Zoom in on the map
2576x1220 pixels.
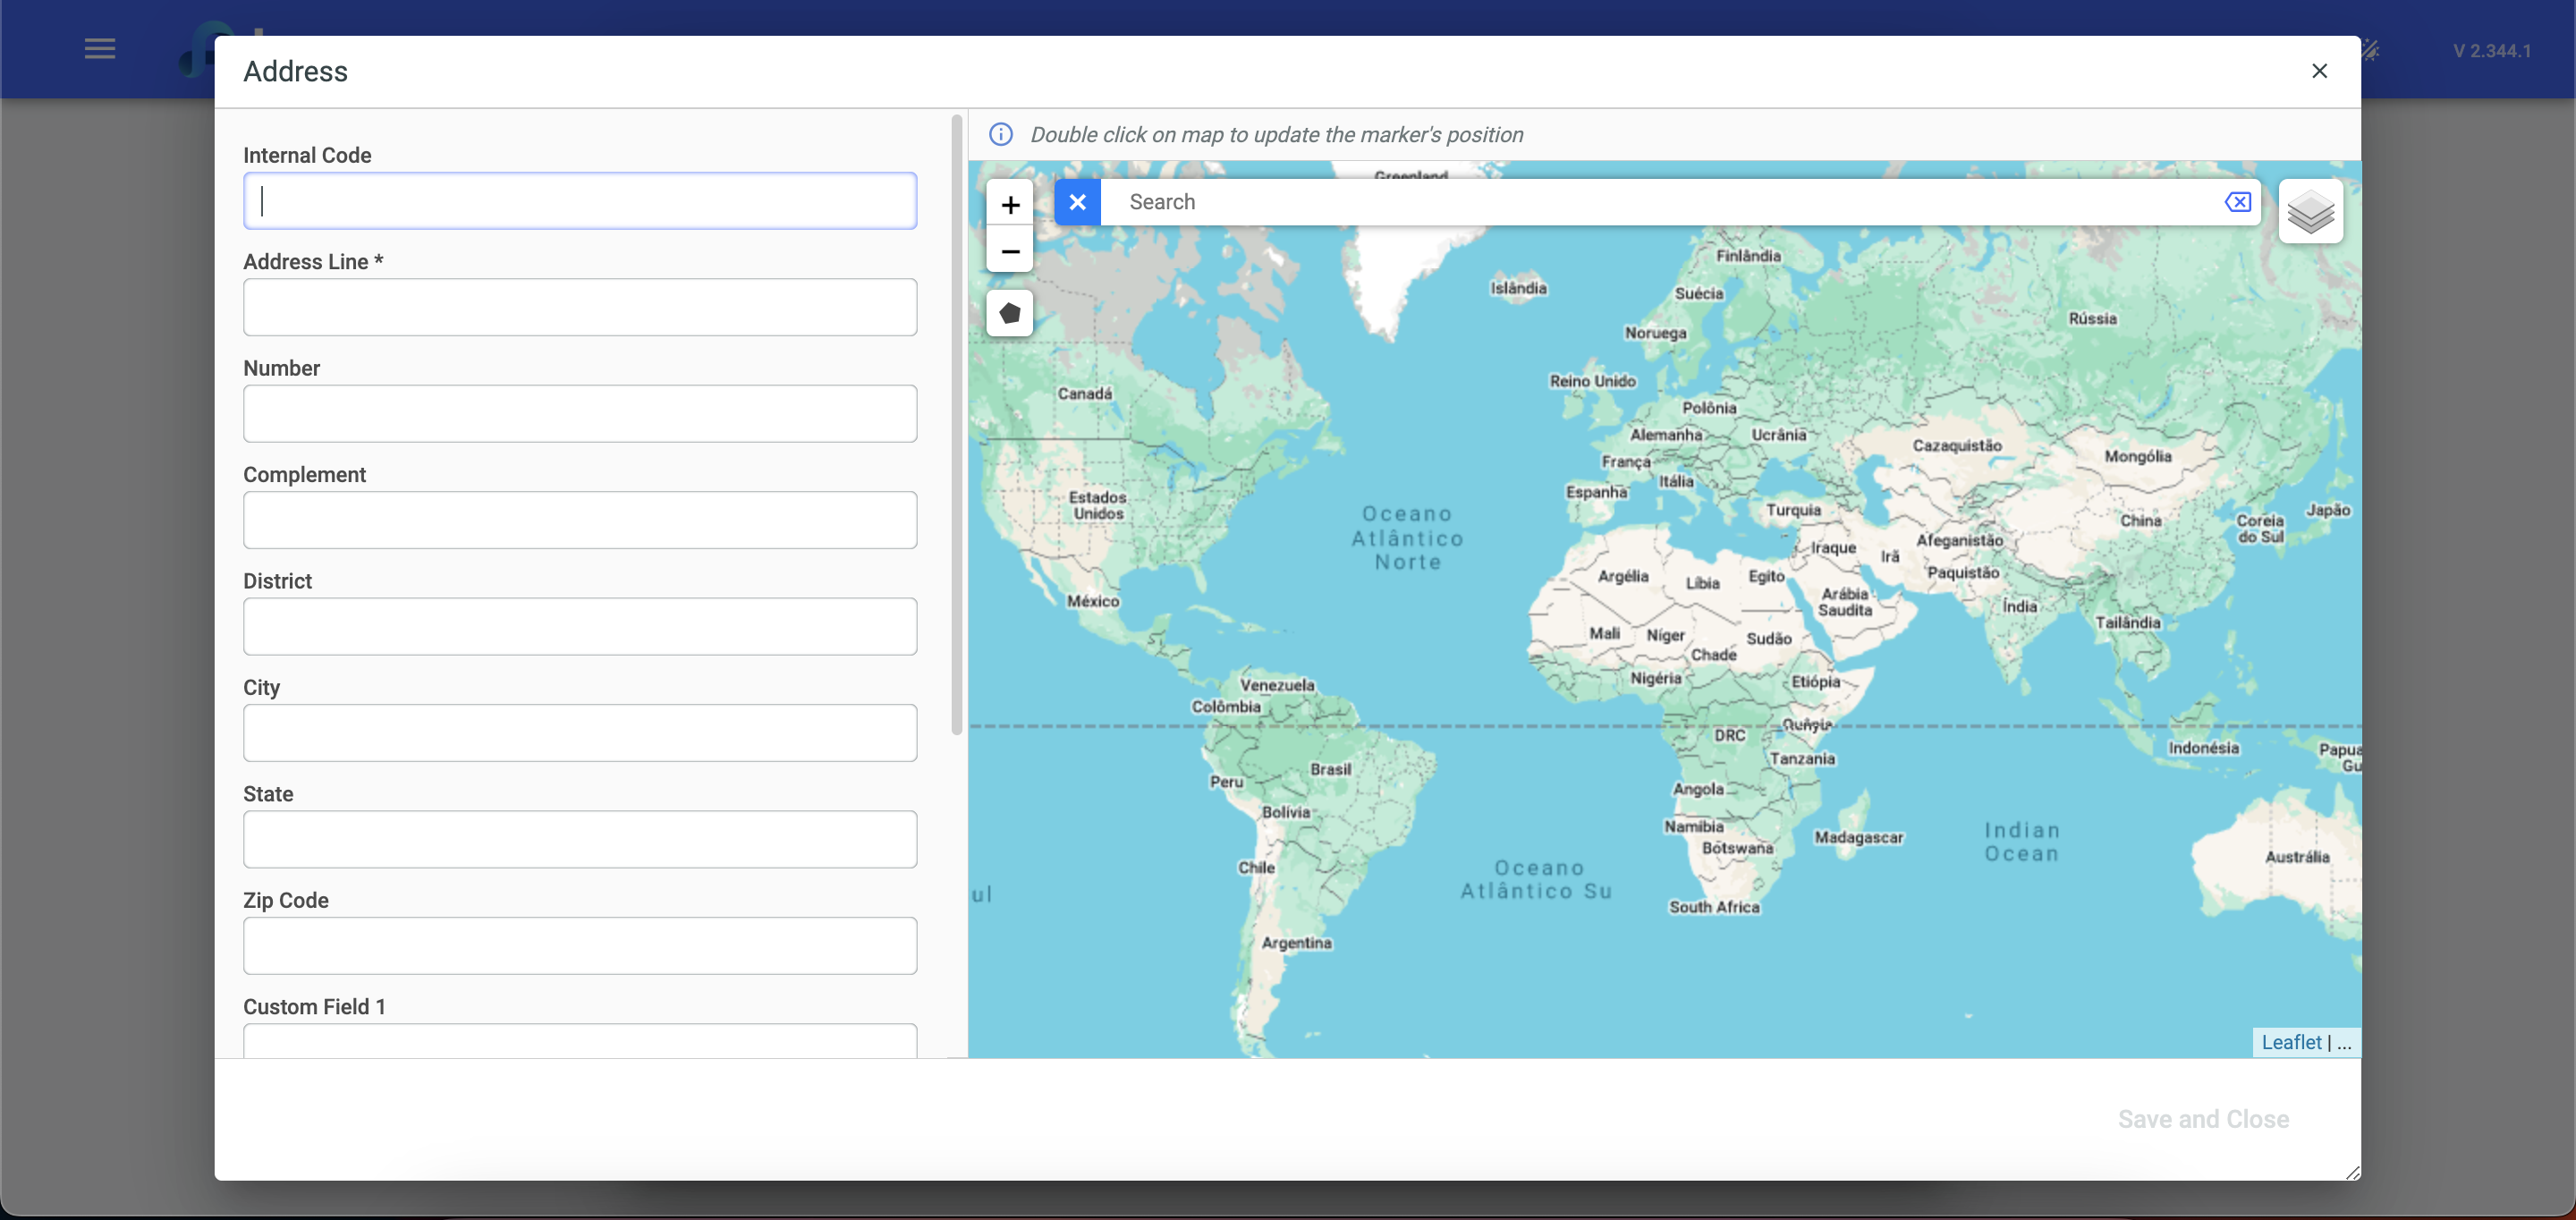tap(1010, 205)
